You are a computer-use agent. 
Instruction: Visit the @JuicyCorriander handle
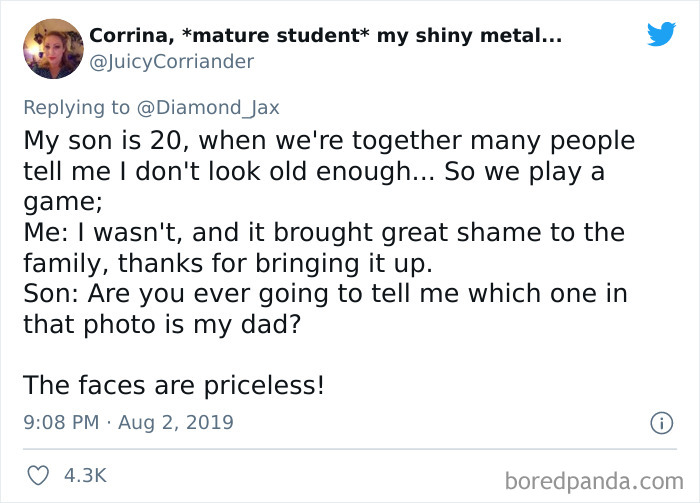[x=171, y=62]
